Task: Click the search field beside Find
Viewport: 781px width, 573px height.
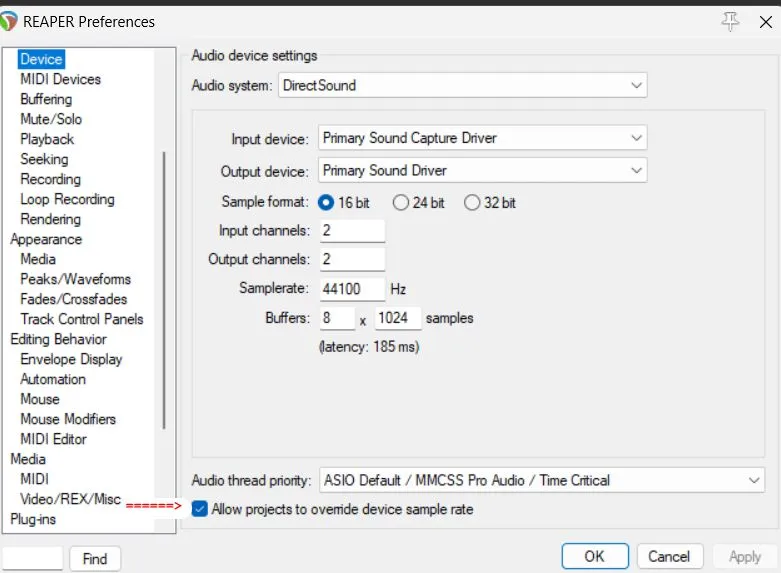Action: pos(33,558)
